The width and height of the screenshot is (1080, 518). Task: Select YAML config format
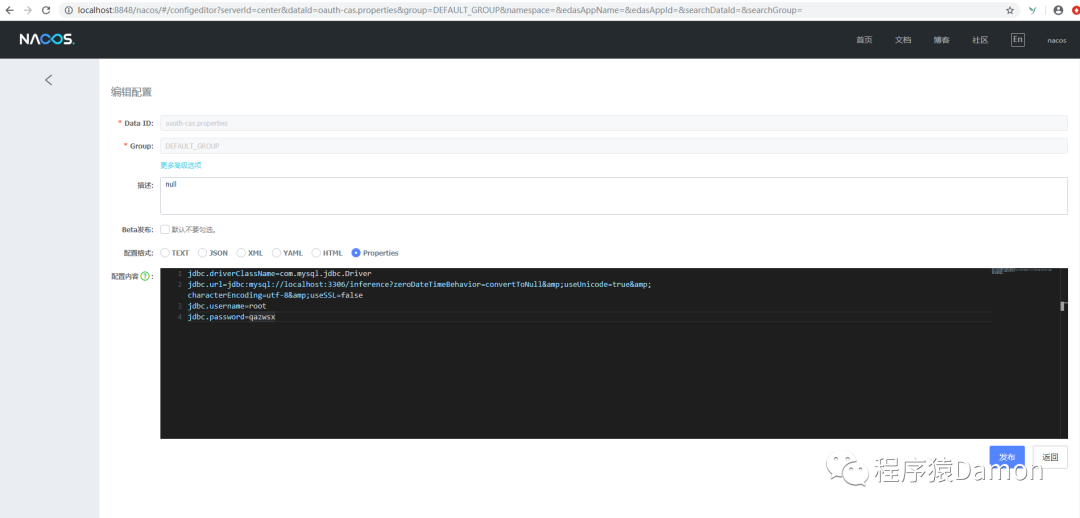276,253
